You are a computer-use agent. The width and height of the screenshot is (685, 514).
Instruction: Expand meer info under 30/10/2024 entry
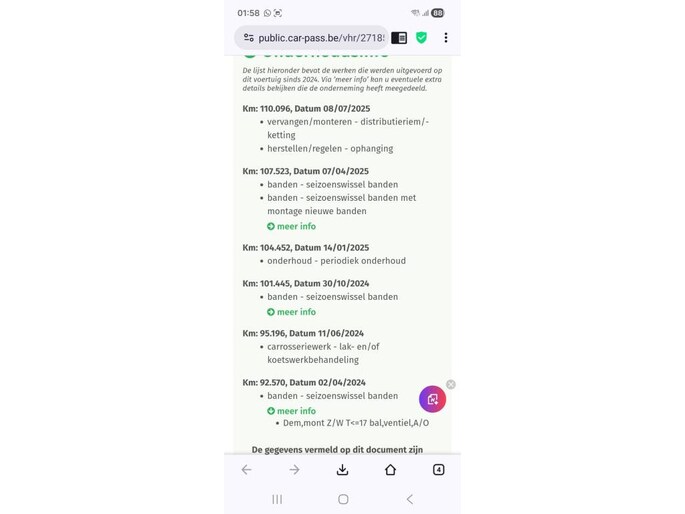pyautogui.click(x=291, y=312)
